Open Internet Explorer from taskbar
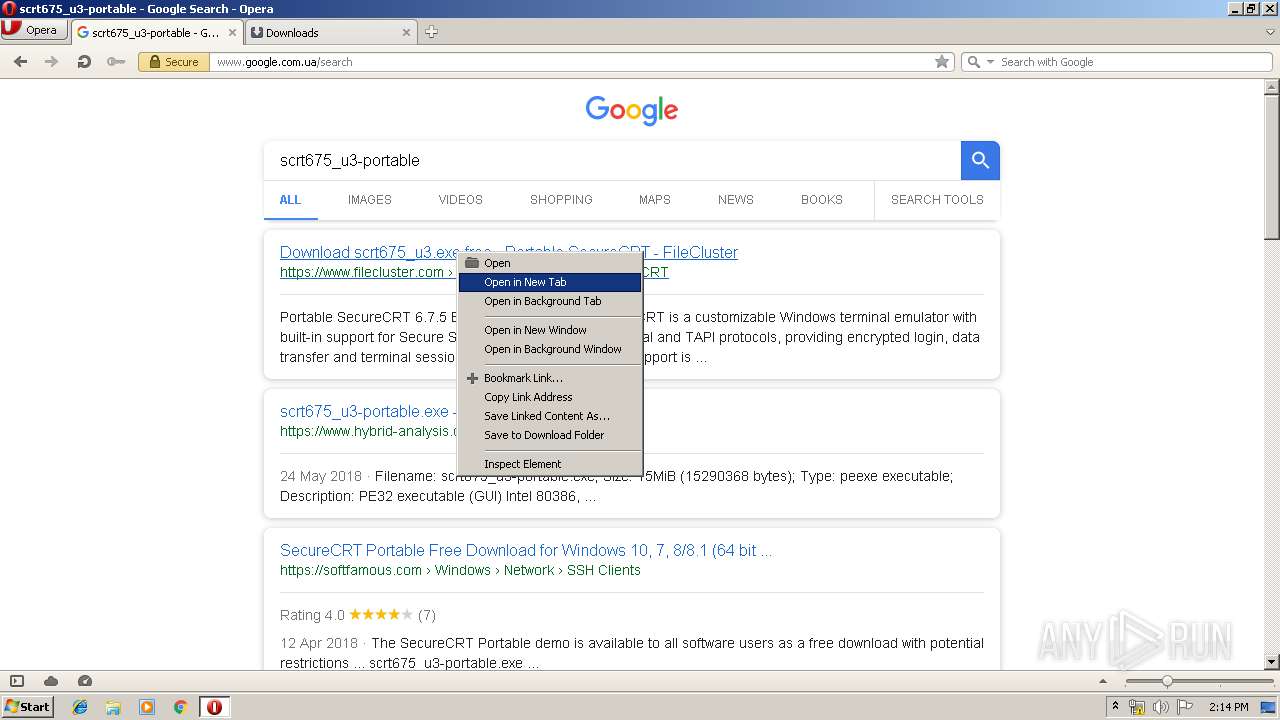Image resolution: width=1280 pixels, height=720 pixels. 80,707
